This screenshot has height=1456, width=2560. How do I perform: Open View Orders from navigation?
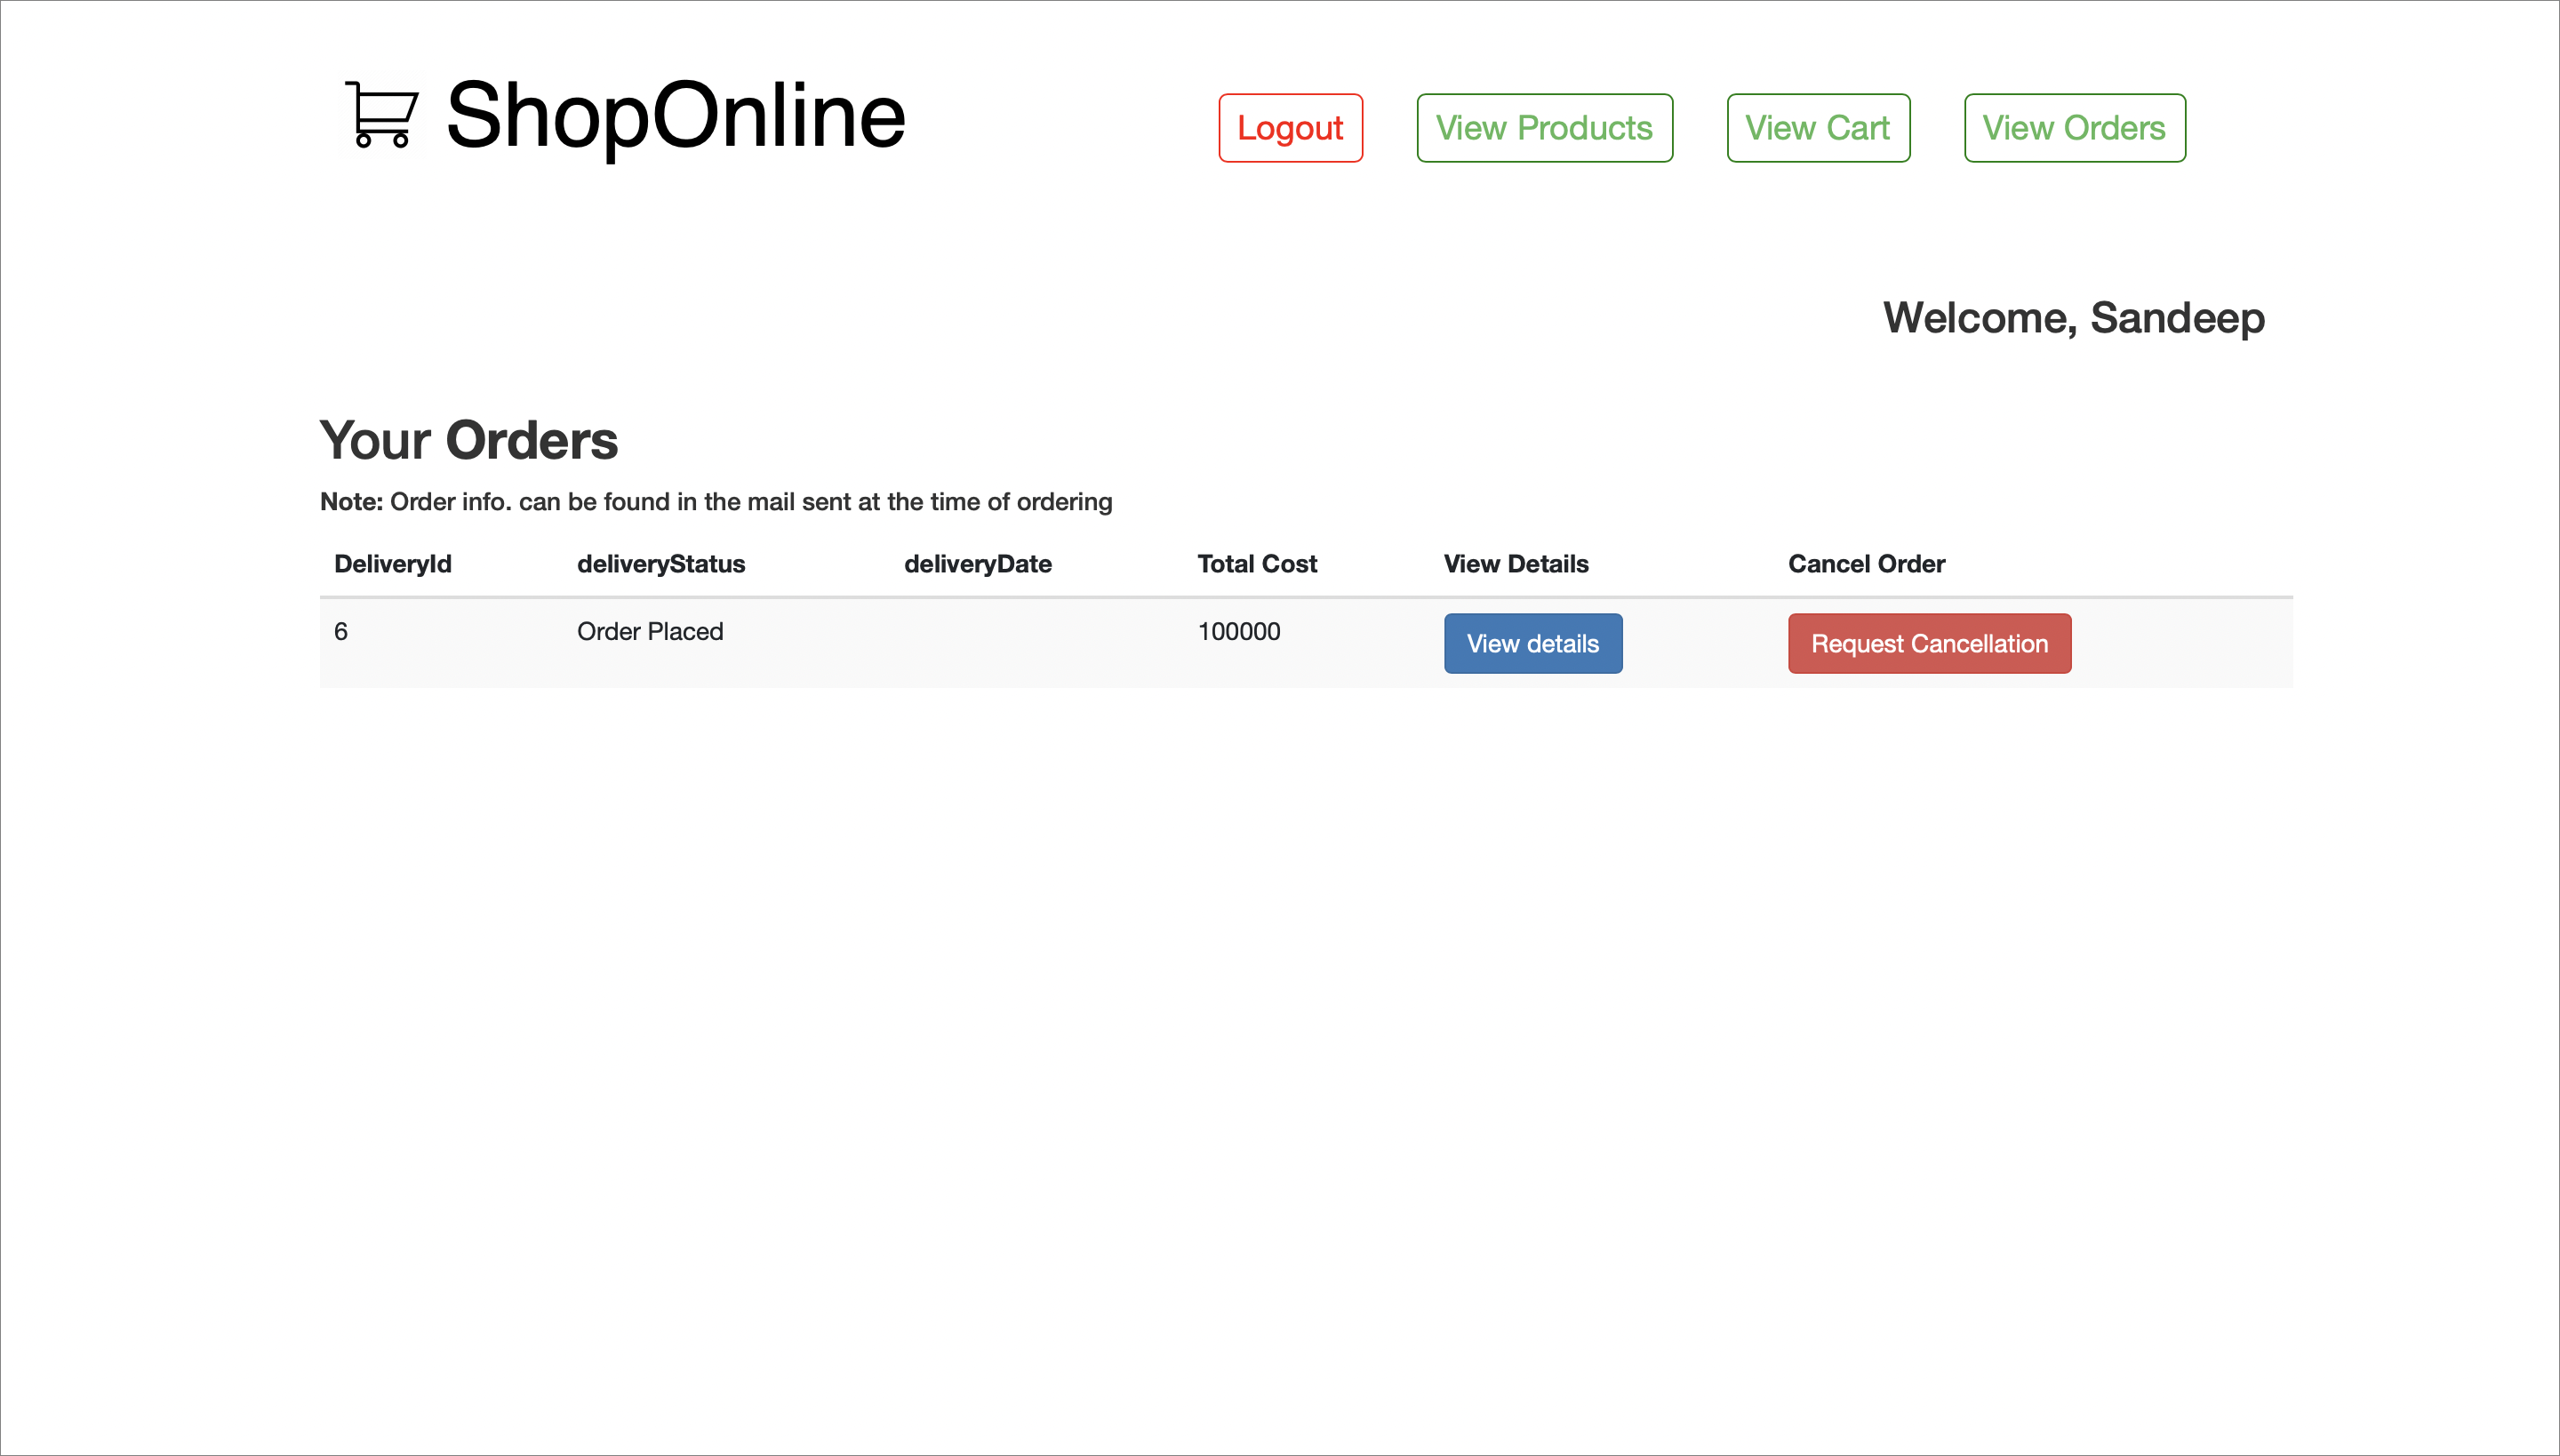pyautogui.click(x=2074, y=128)
